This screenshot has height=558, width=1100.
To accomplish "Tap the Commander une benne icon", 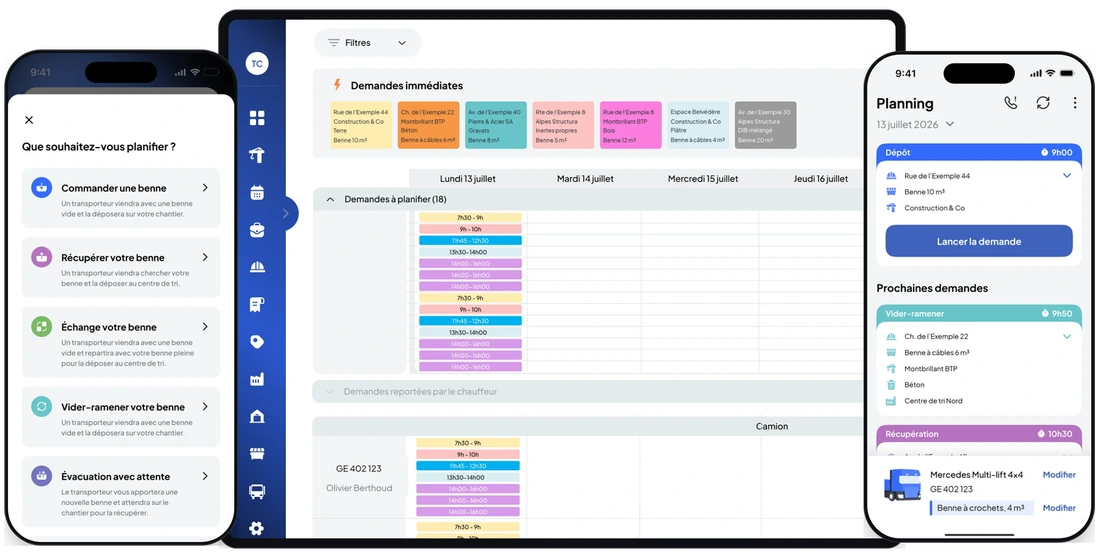I will (41, 187).
